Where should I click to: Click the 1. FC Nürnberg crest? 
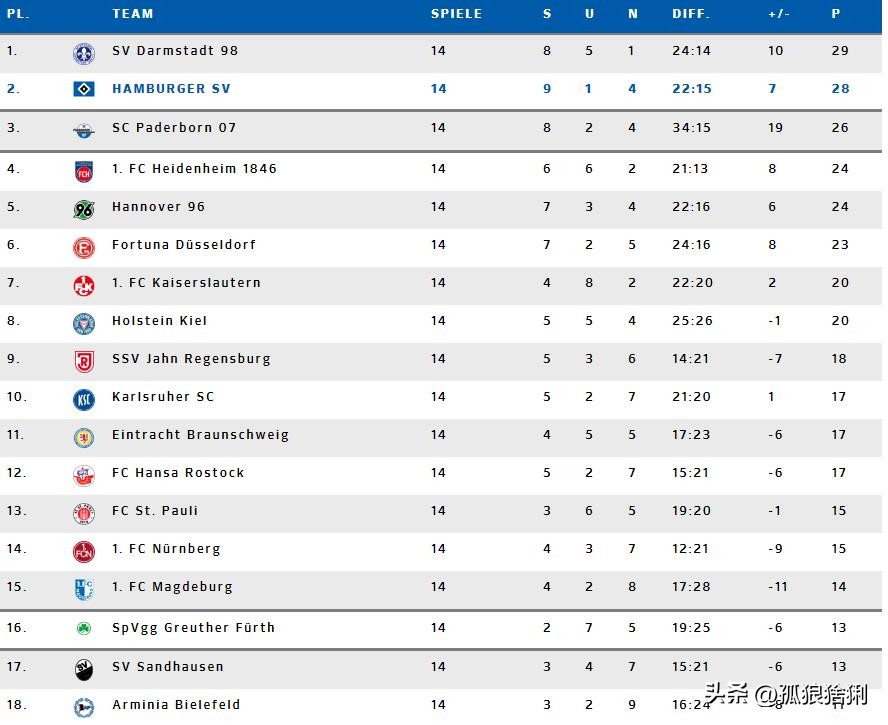pyautogui.click(x=84, y=551)
